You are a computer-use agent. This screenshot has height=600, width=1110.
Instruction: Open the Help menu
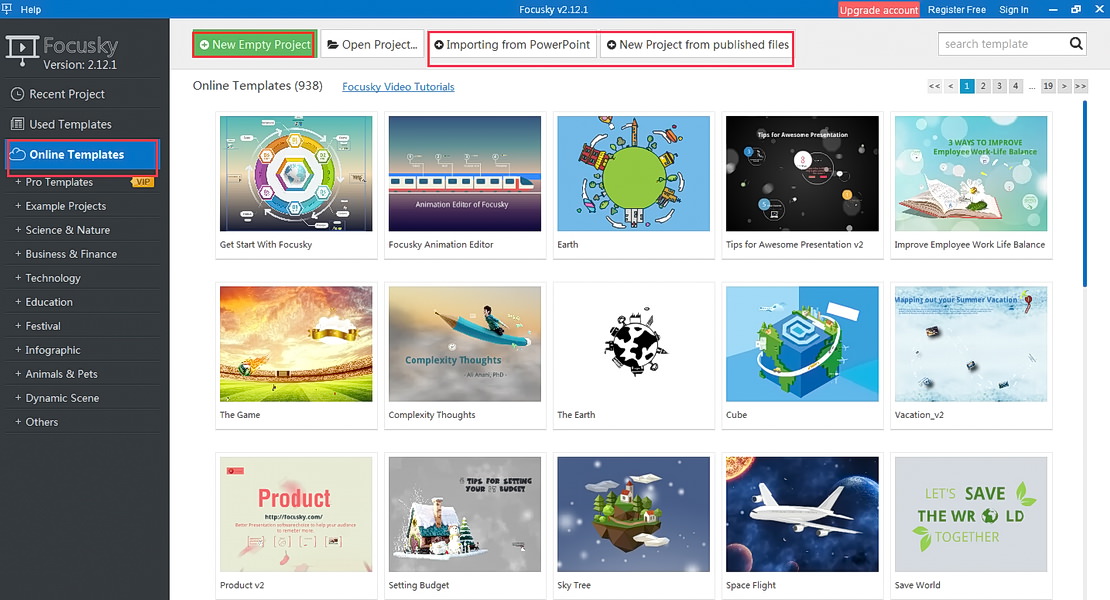coord(30,9)
